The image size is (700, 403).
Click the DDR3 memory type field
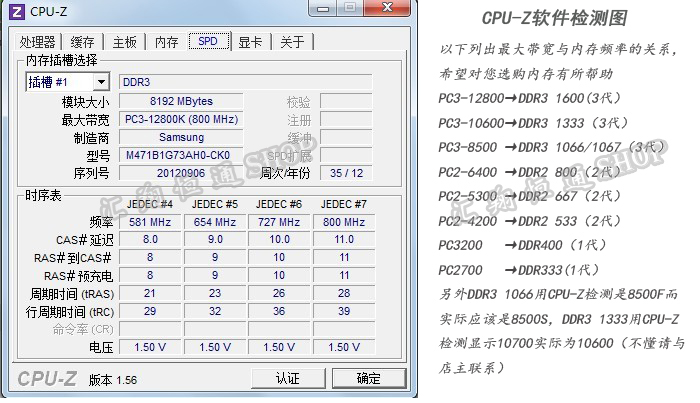pos(245,82)
